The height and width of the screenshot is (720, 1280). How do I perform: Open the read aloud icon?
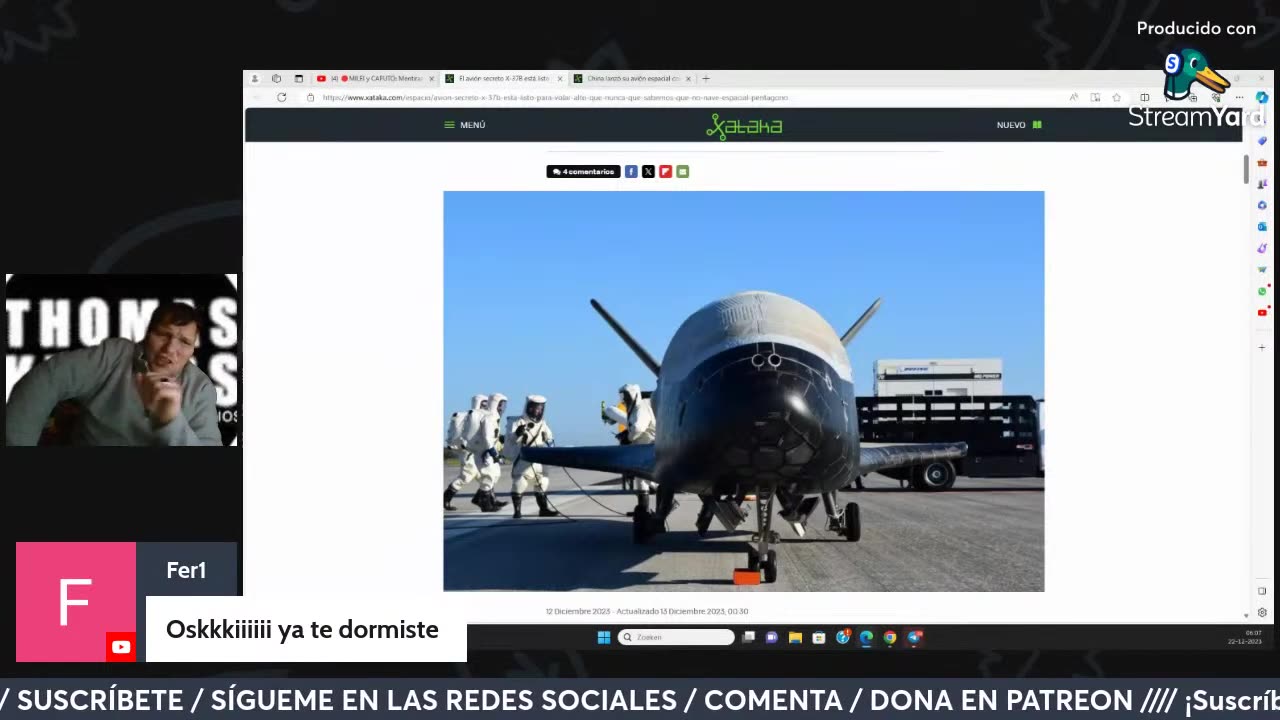click(1074, 97)
